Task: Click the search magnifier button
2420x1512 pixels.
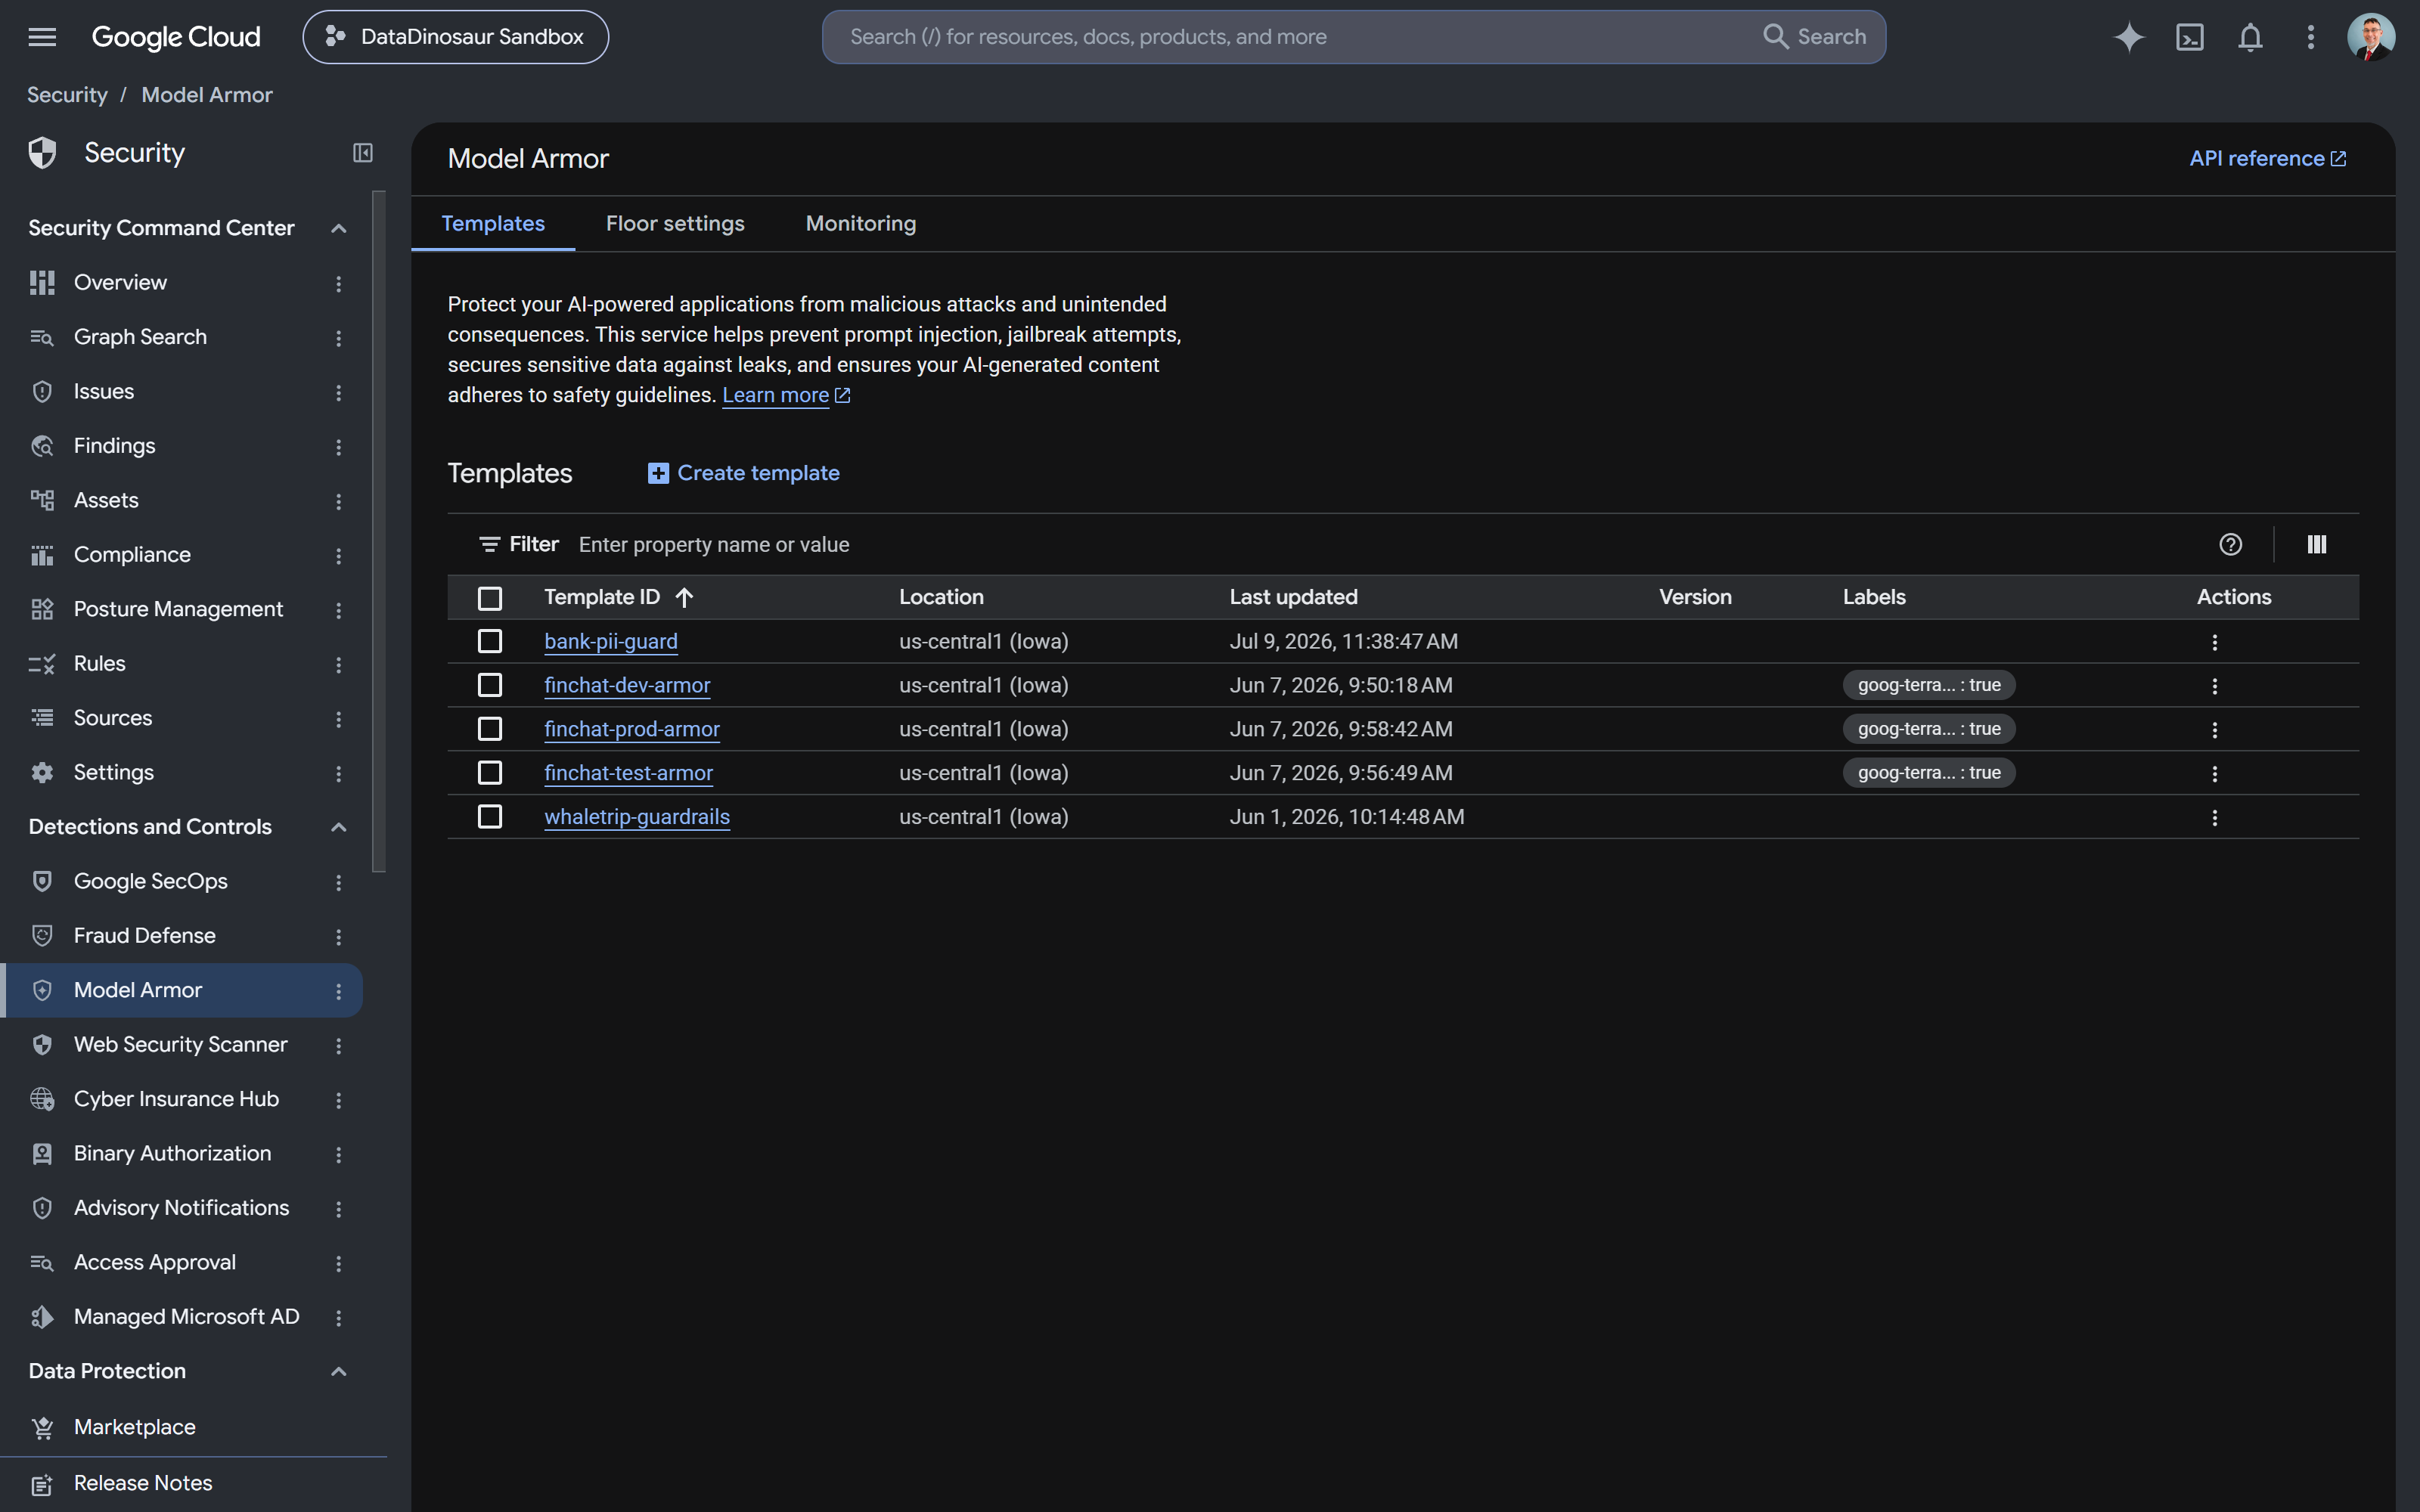Action: (x=1814, y=37)
